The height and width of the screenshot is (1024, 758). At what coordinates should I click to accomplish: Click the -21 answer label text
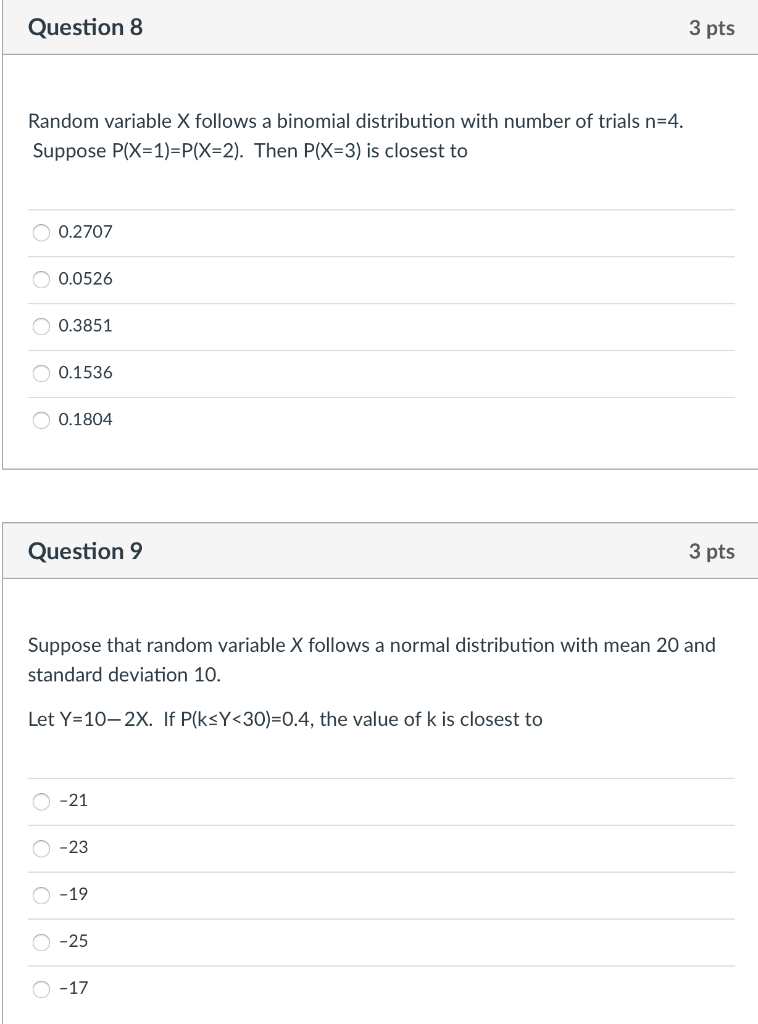coord(73,801)
